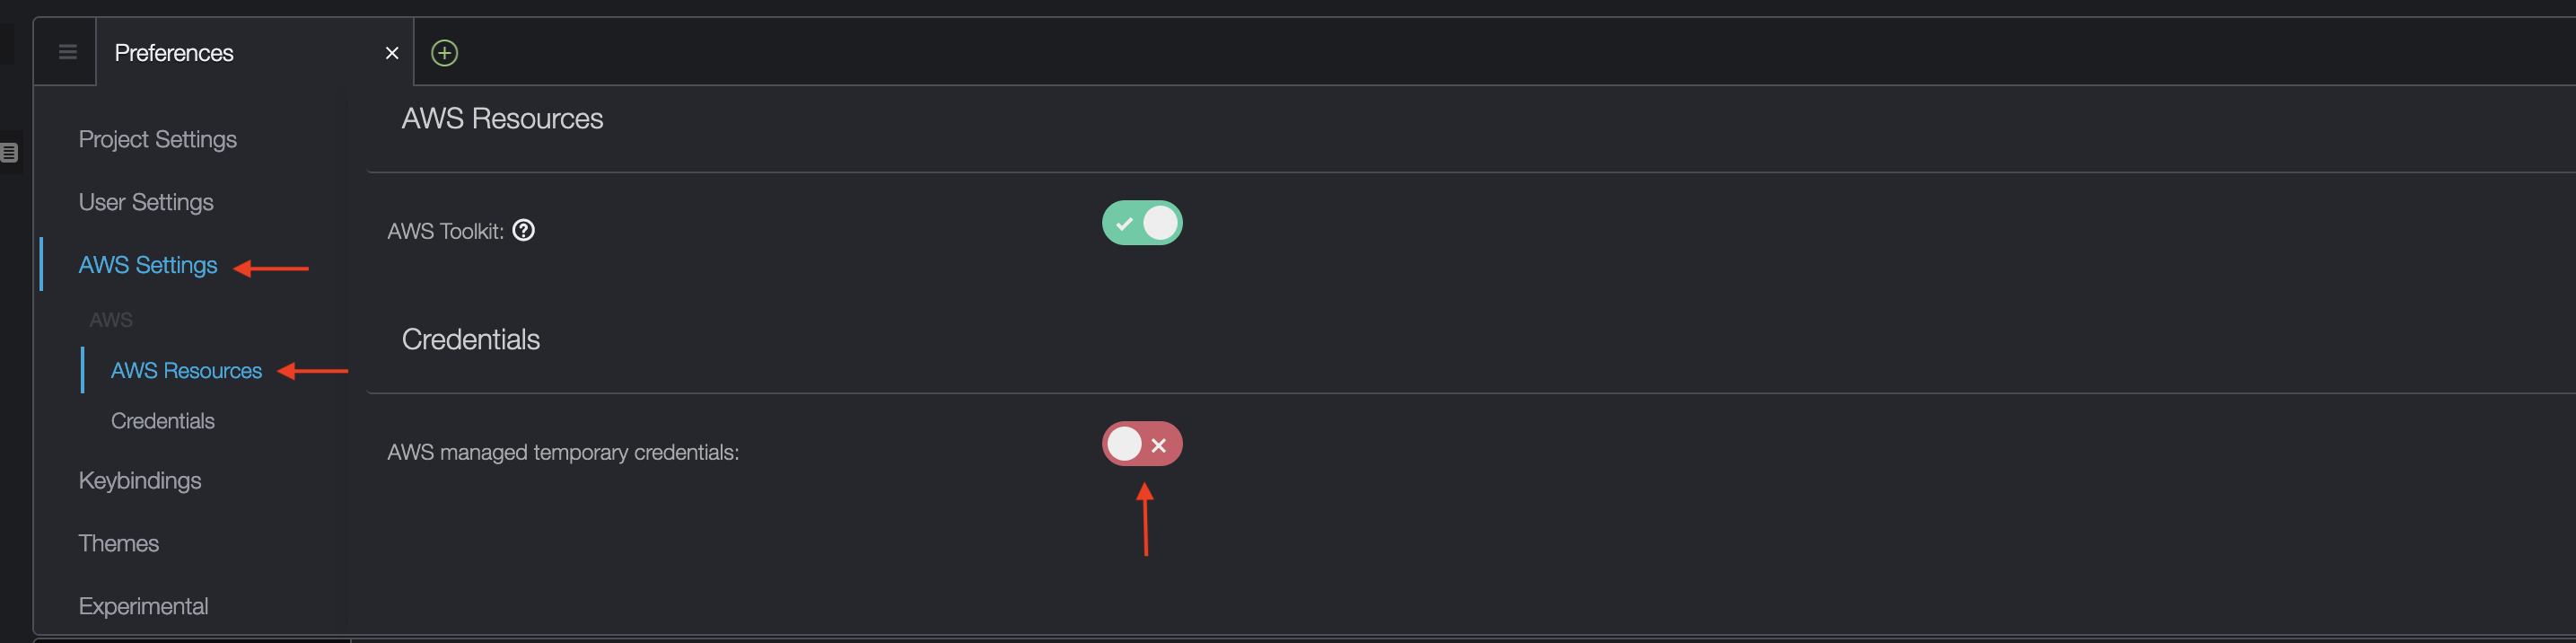Screen dimensions: 2576x643
Task: Close the Preferences tab
Action: (392, 53)
